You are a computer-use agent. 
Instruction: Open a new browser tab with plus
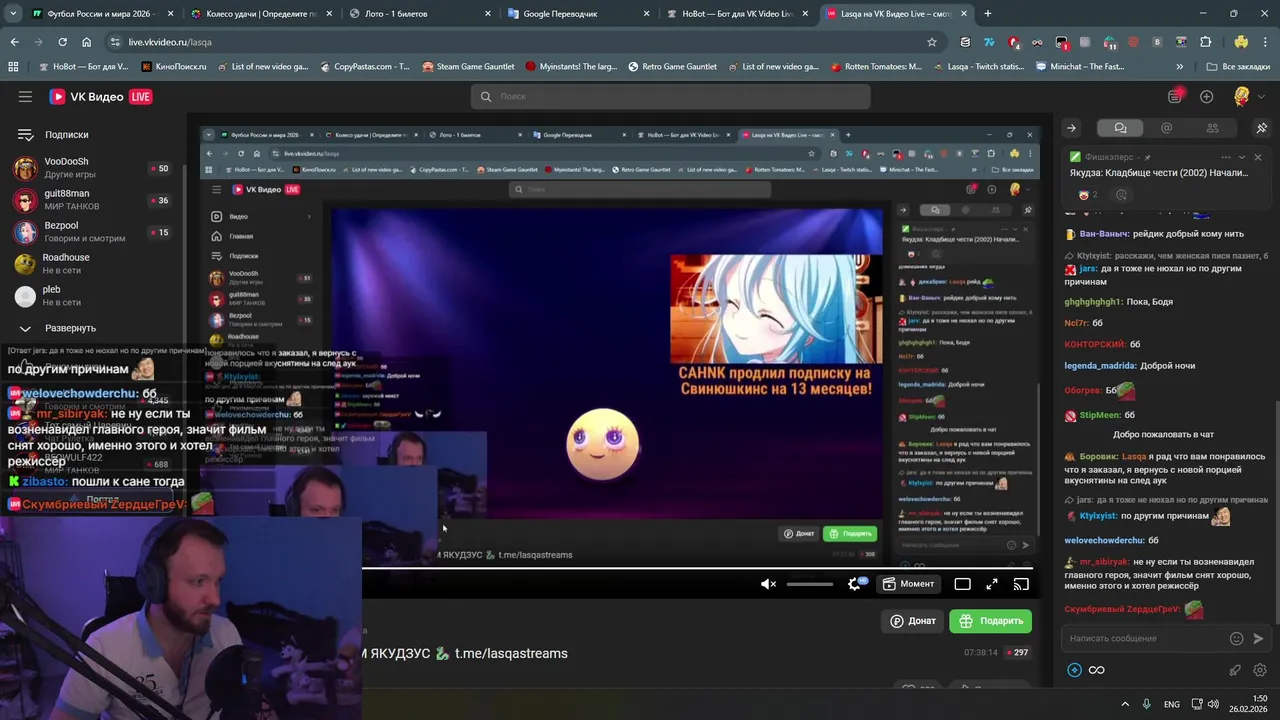coord(988,14)
